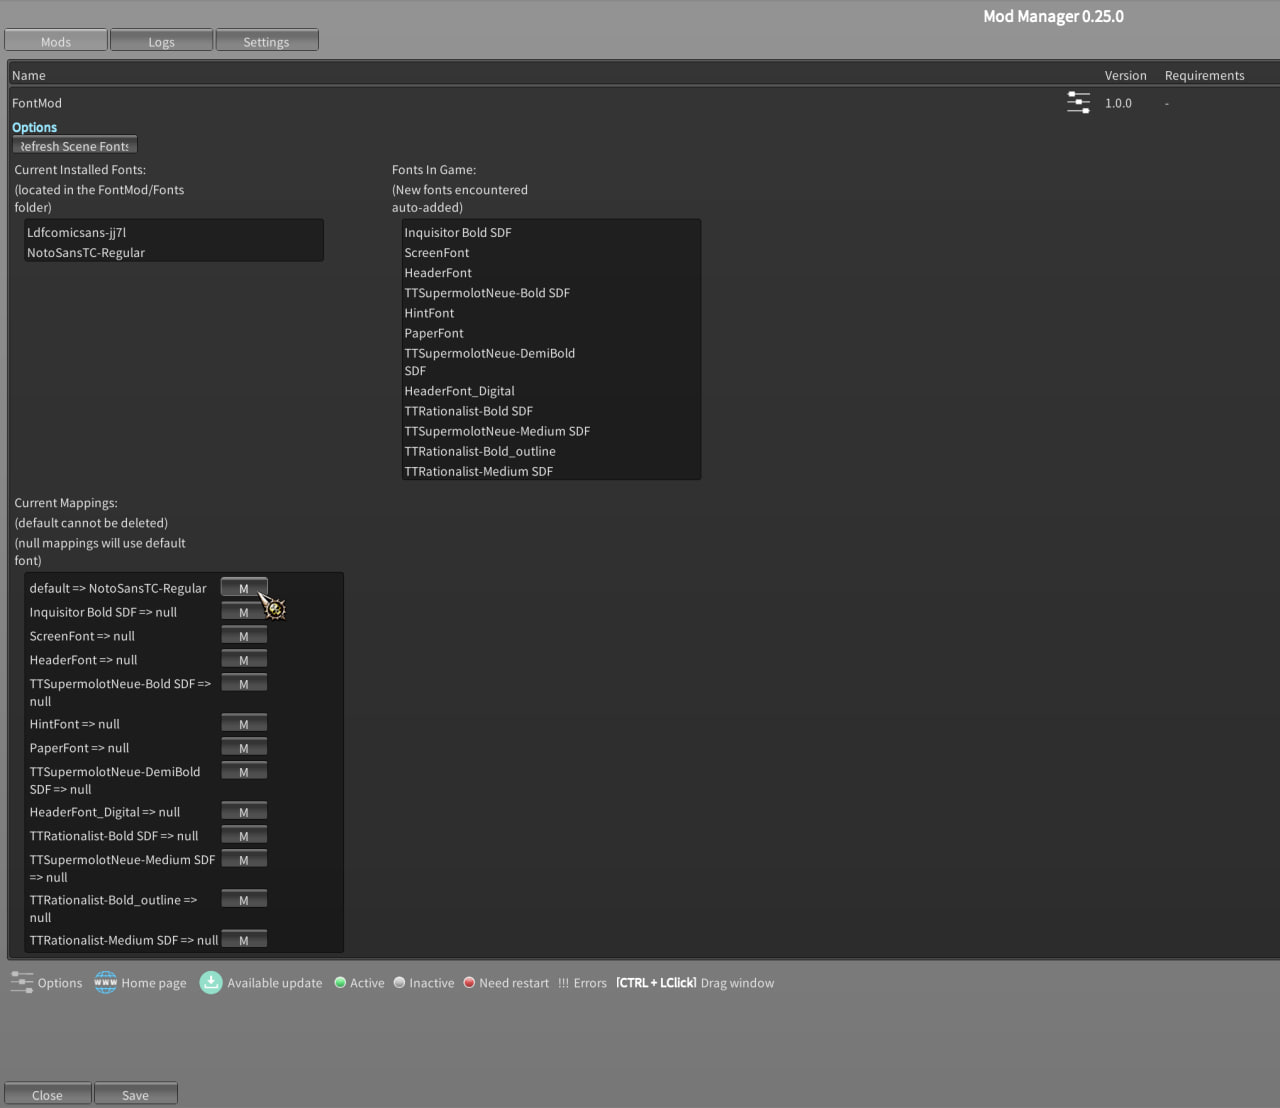Click the green Active status dot
1280x1108 pixels.
click(340, 983)
